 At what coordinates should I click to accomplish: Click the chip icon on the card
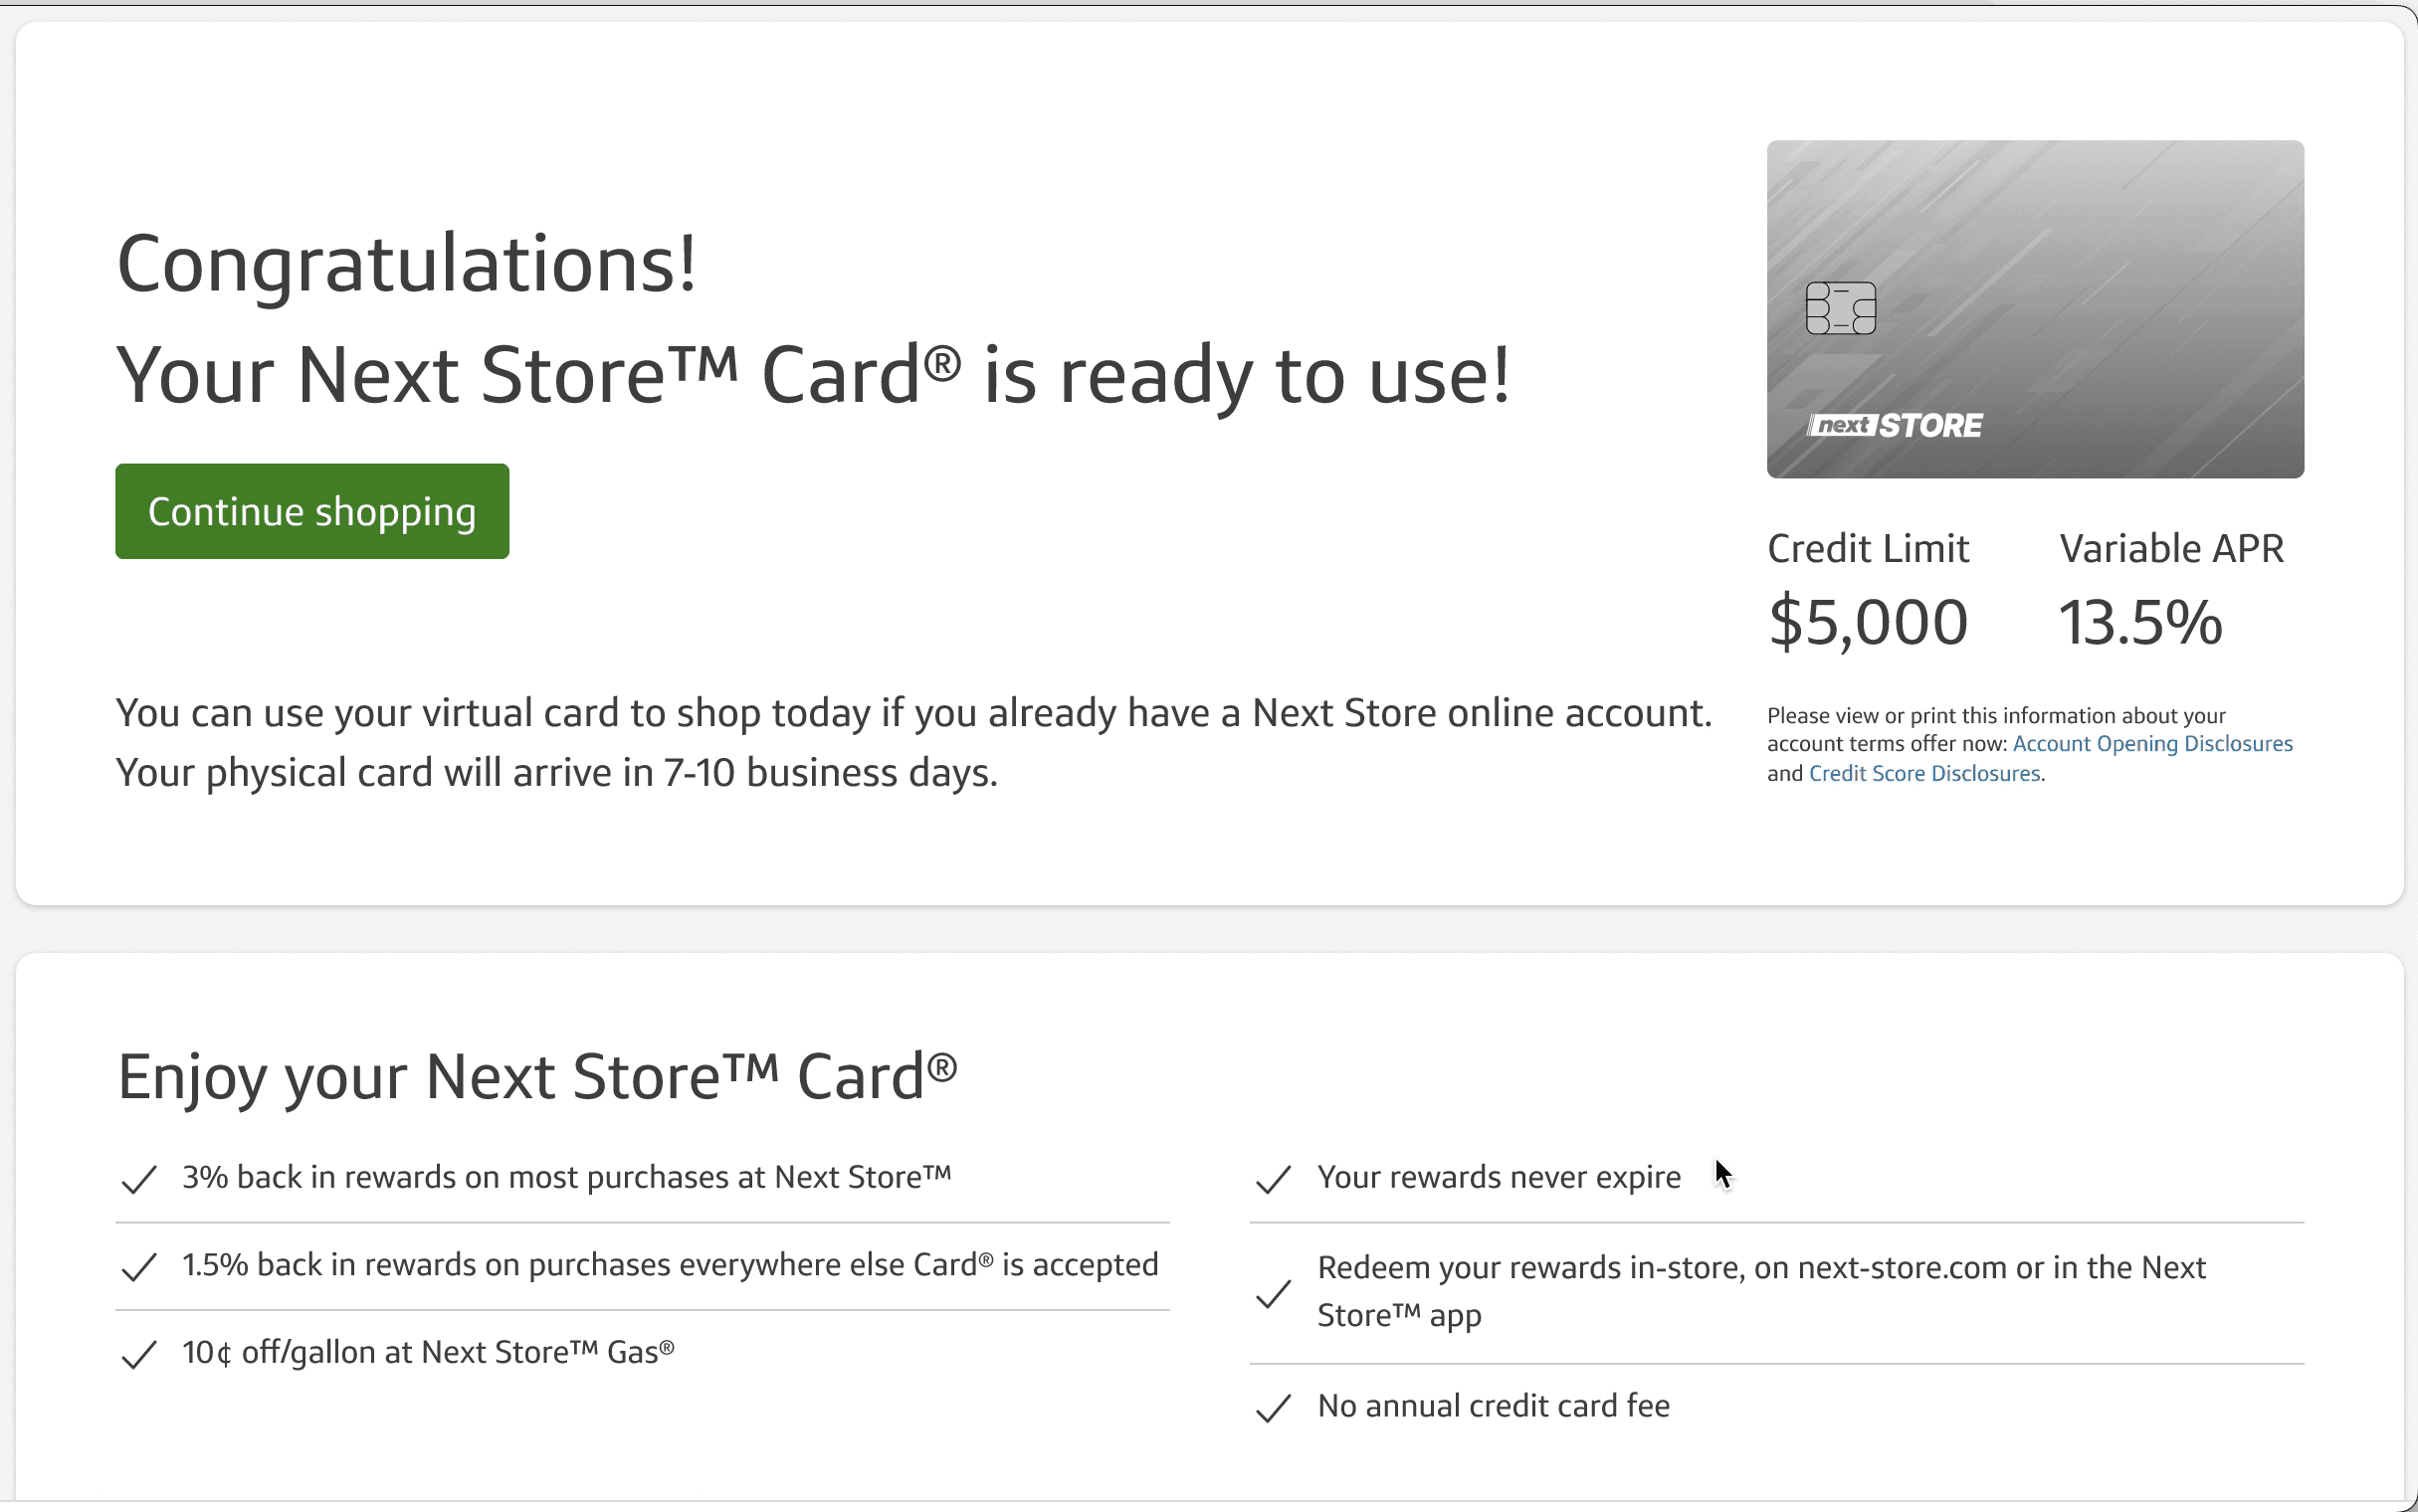coord(1840,308)
